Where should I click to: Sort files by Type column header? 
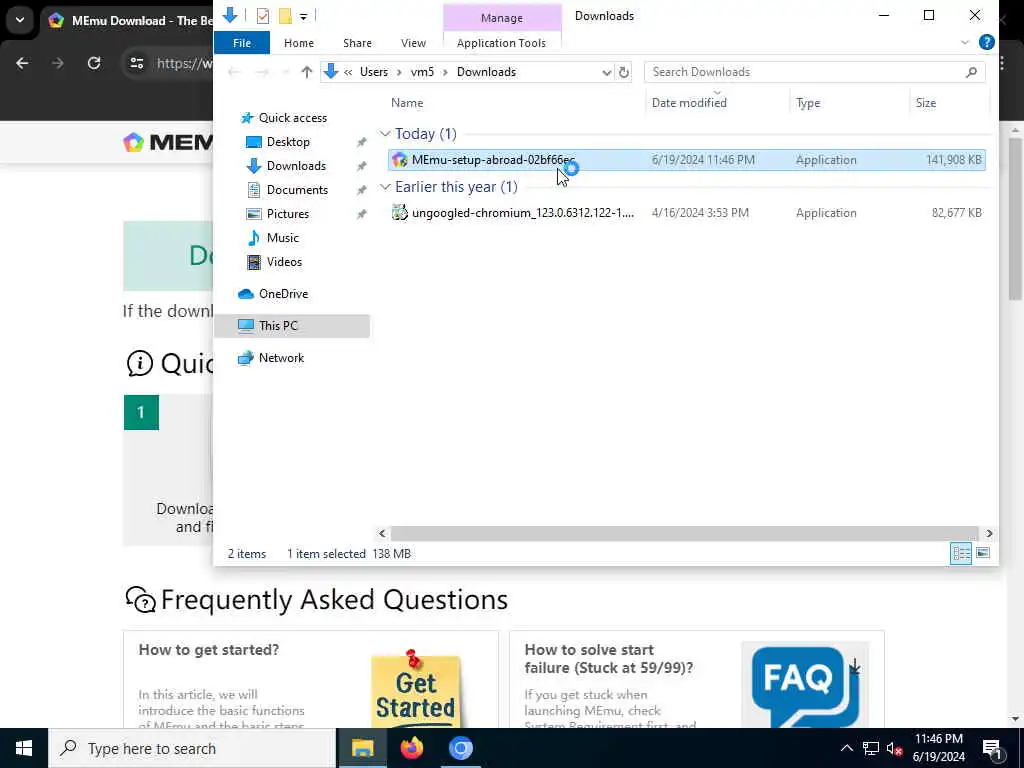(808, 103)
